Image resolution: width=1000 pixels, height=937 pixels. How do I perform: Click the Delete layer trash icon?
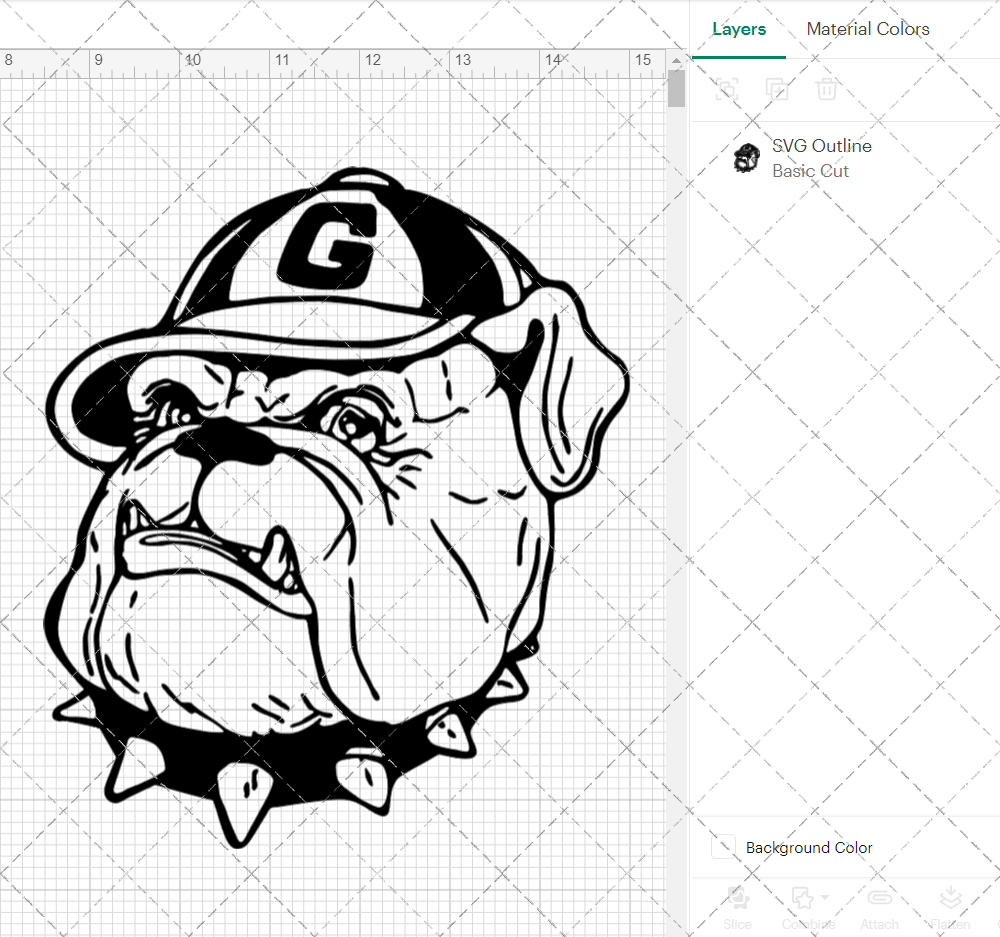pyautogui.click(x=826, y=89)
